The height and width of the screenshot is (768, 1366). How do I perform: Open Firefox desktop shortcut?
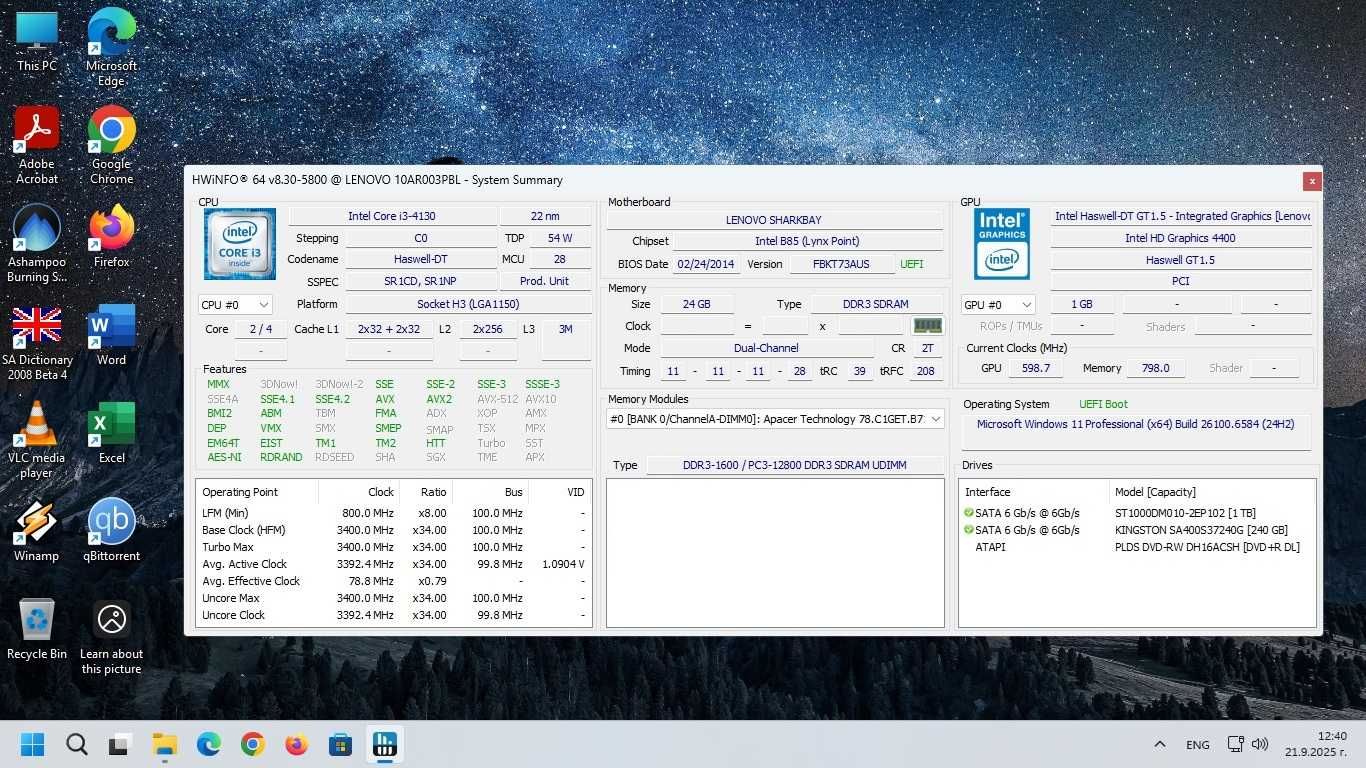tap(111, 236)
